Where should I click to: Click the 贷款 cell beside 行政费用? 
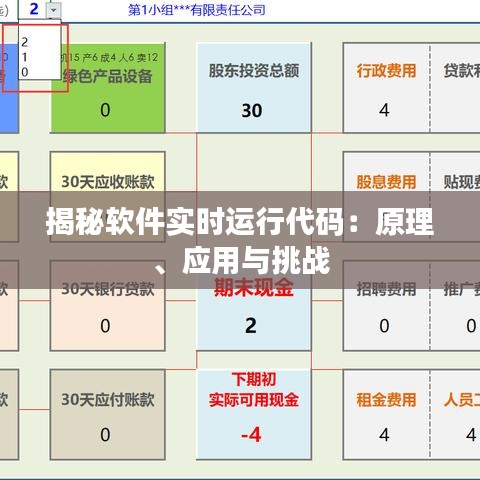tap(455, 88)
